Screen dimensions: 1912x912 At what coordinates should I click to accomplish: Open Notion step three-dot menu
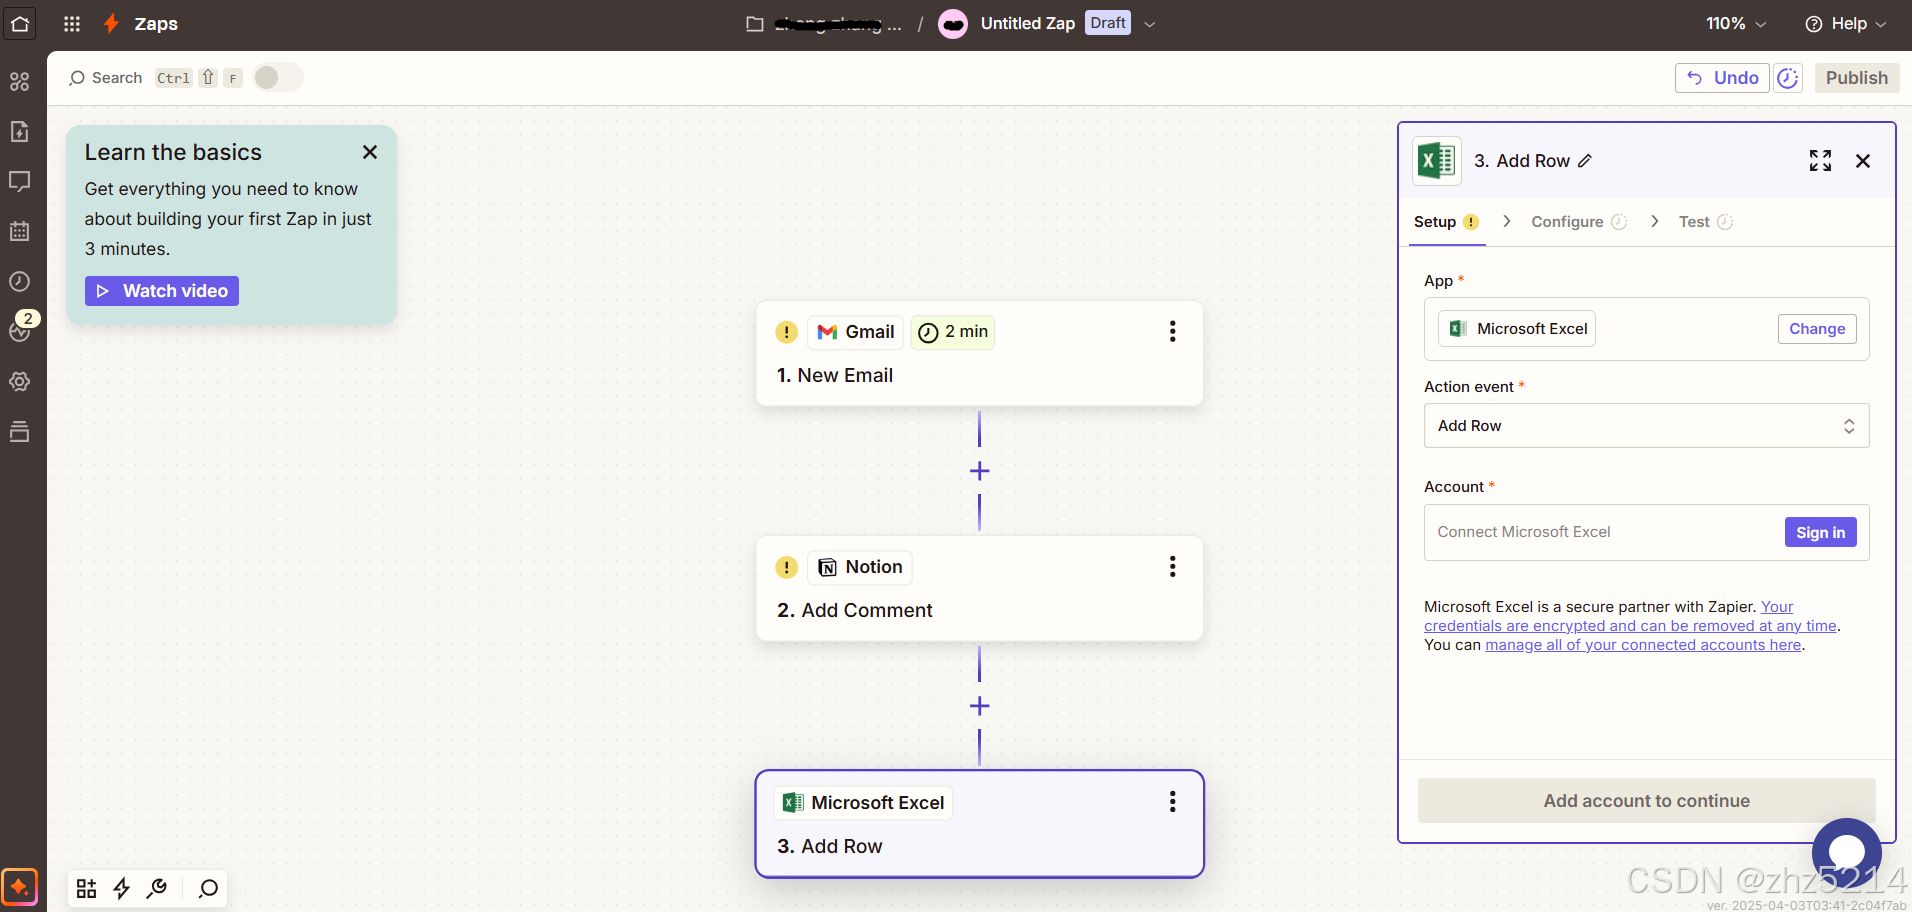[x=1172, y=567]
